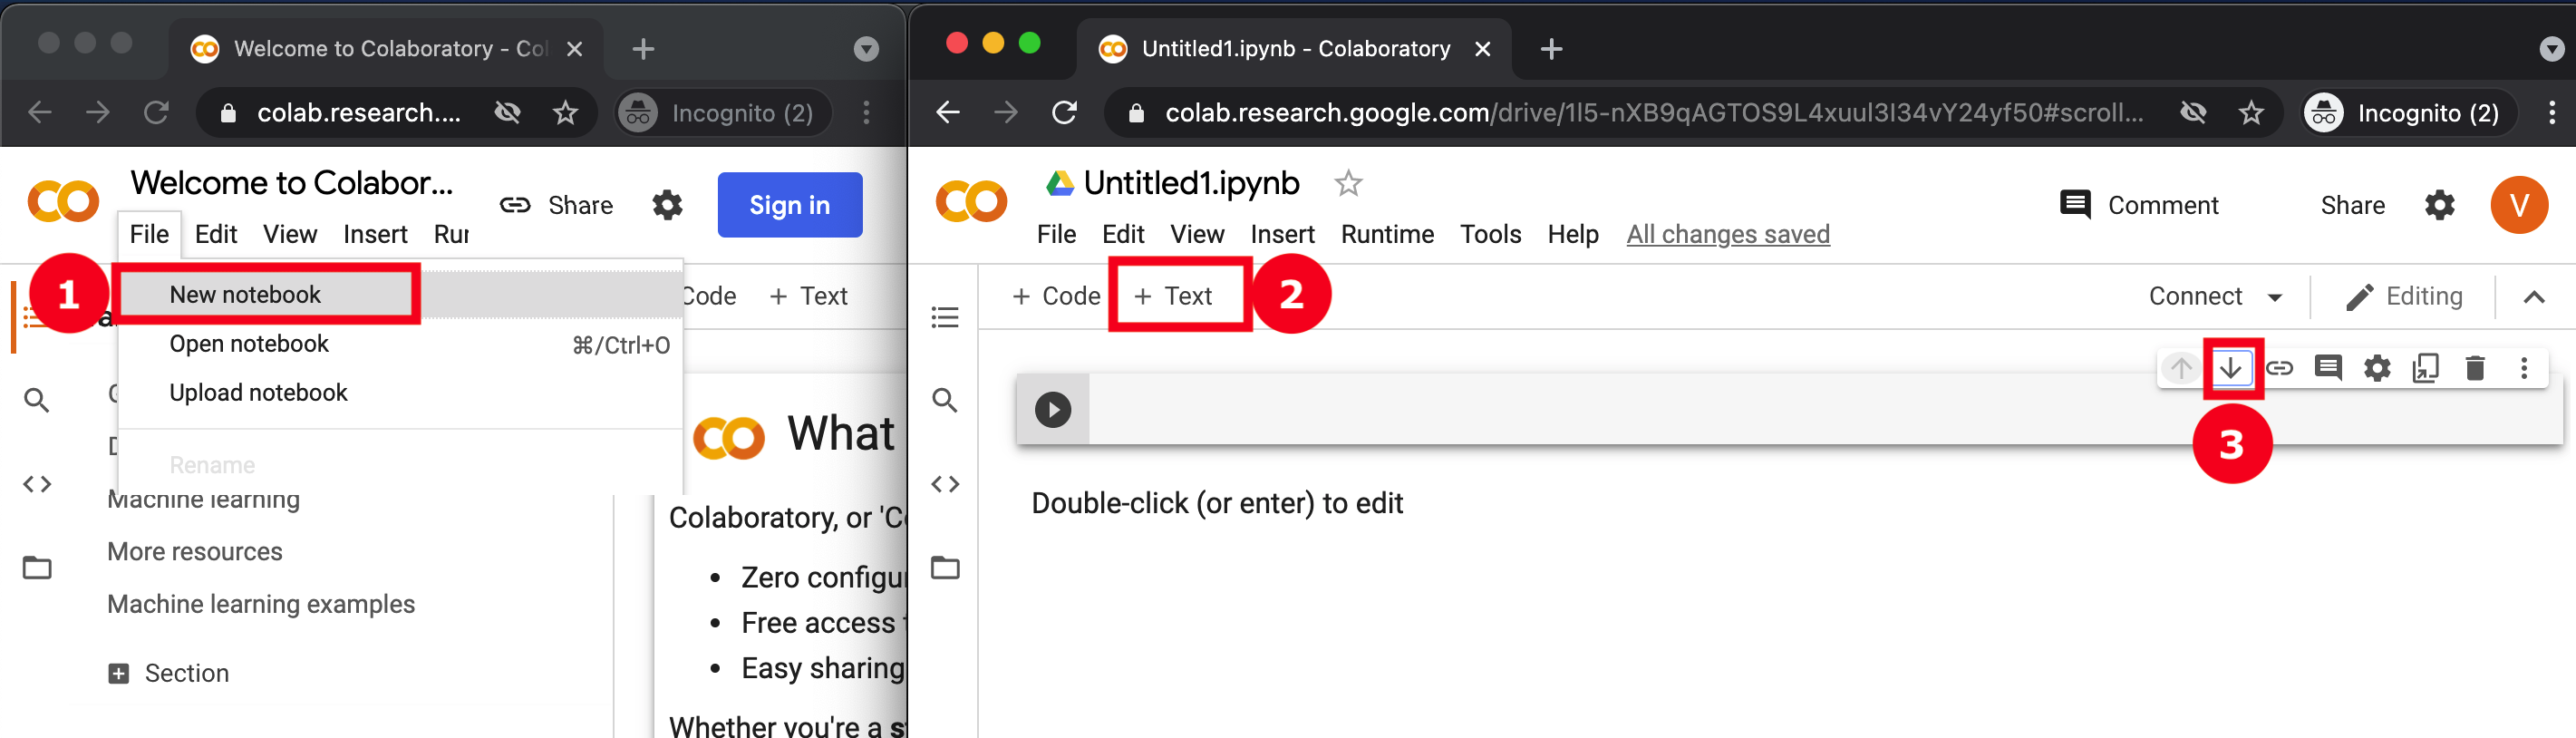
Task: Run the empty code cell
Action: [1052, 410]
